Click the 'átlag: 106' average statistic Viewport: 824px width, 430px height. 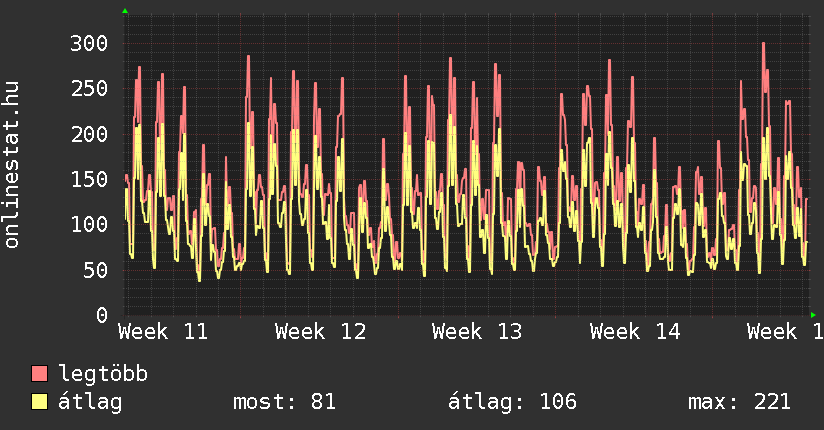(x=511, y=402)
